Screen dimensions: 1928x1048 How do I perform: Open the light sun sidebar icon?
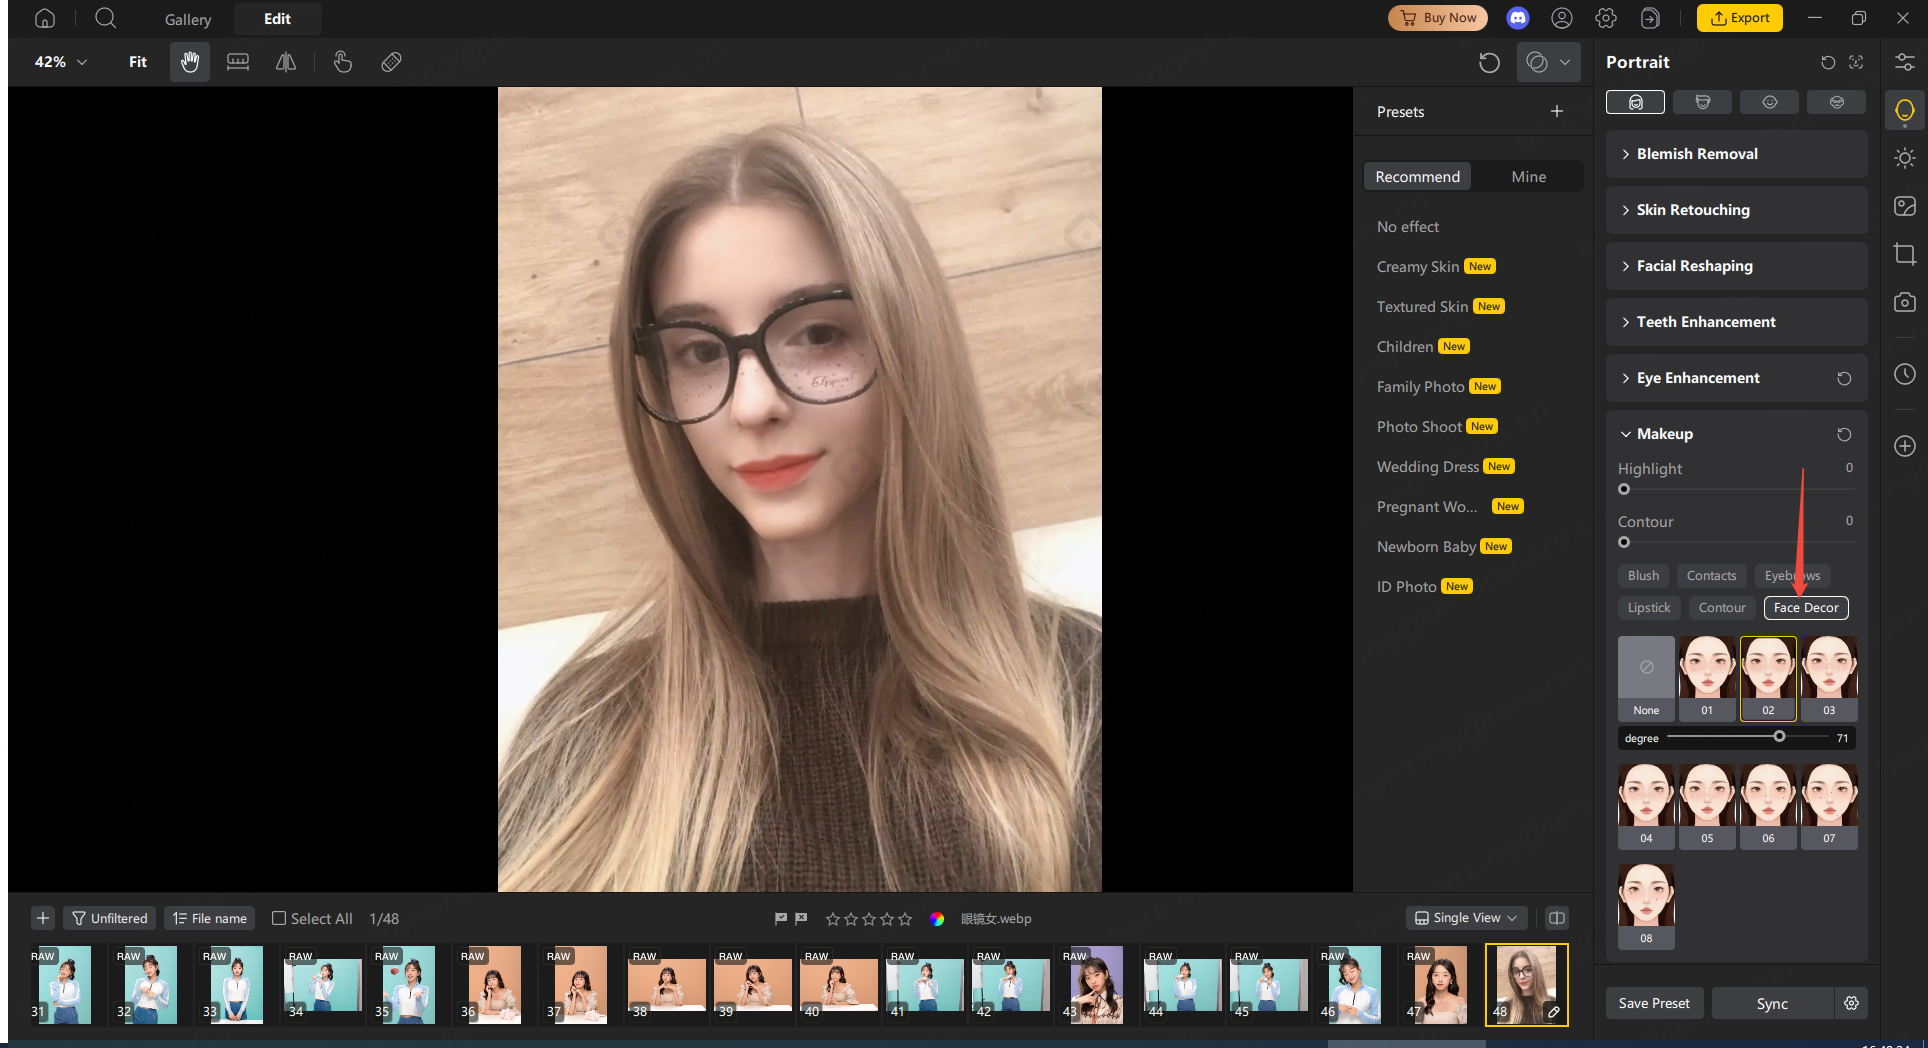tap(1905, 158)
